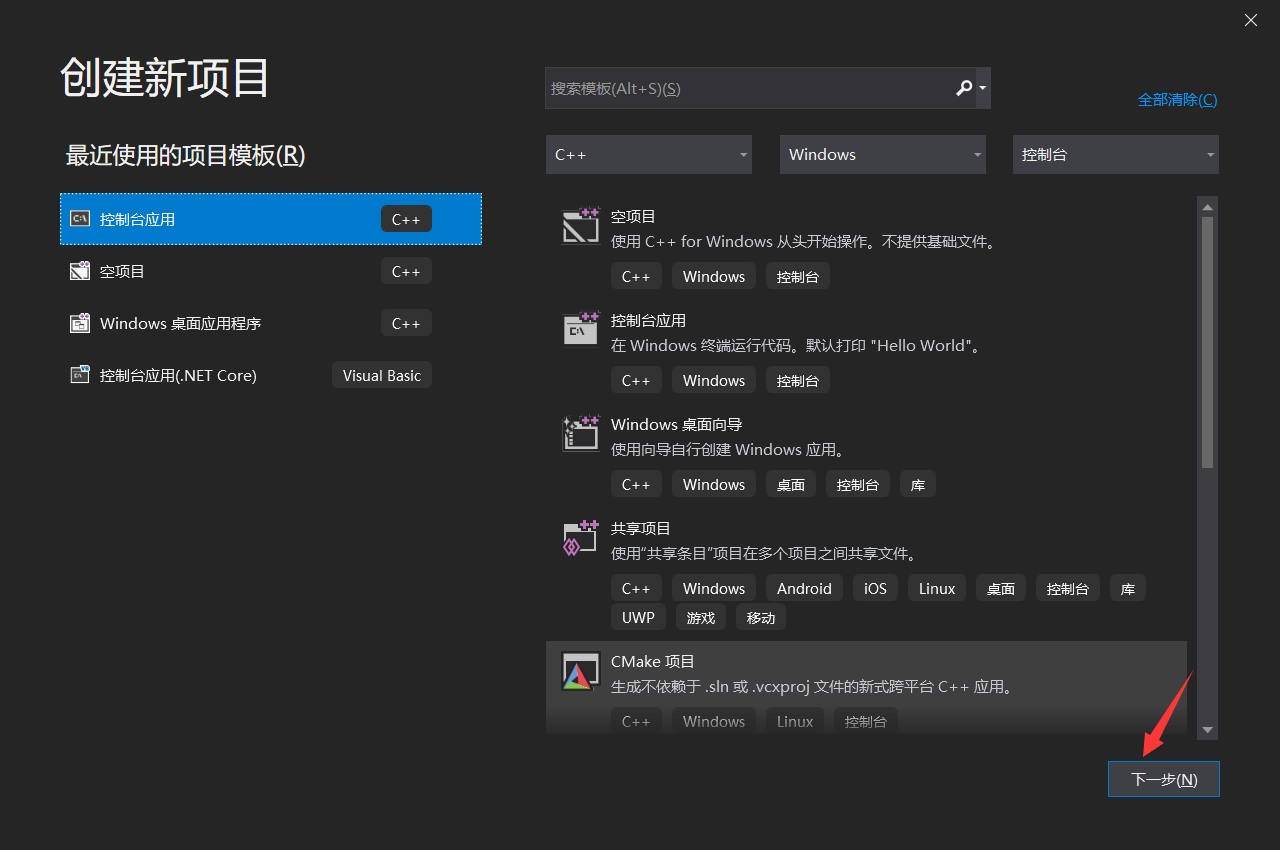This screenshot has width=1280, height=850.
Task: Open the Windows platform dropdown
Action: [882, 154]
